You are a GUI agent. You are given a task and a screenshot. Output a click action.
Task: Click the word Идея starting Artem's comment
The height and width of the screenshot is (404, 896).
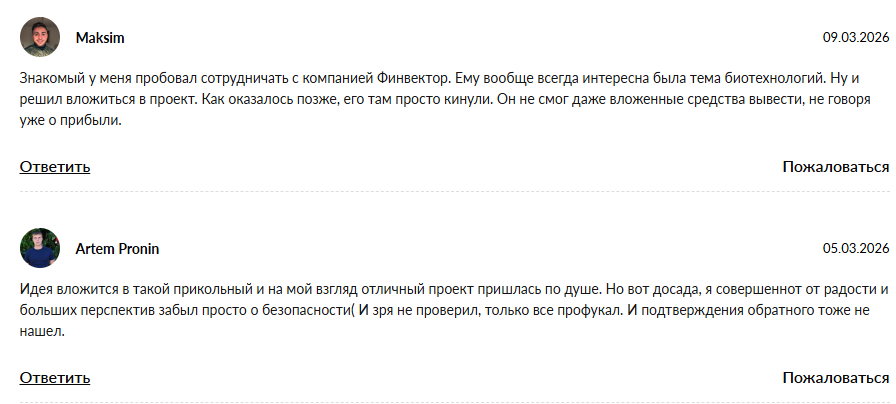pyautogui.click(x=36, y=289)
